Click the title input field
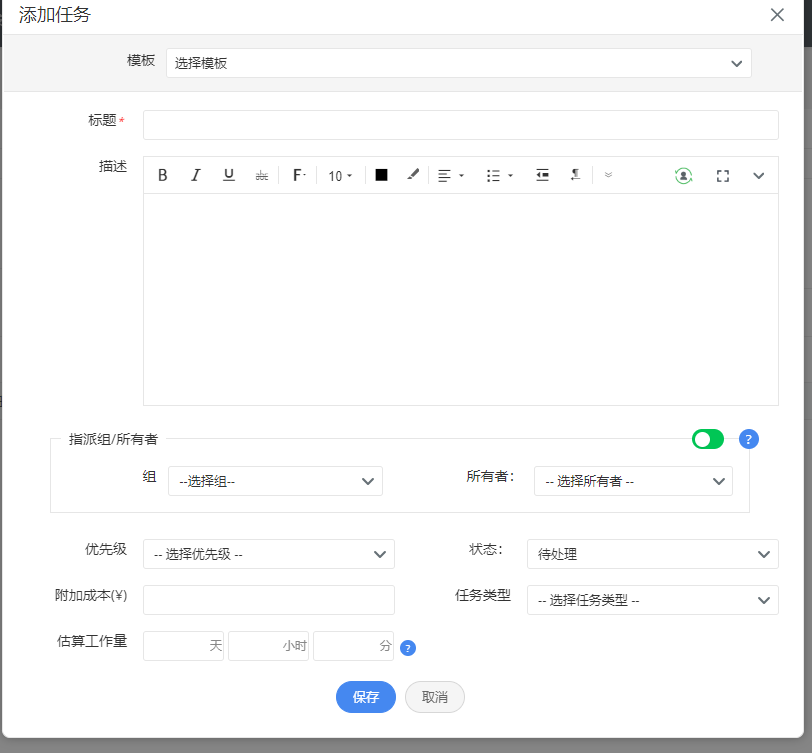 pyautogui.click(x=460, y=125)
